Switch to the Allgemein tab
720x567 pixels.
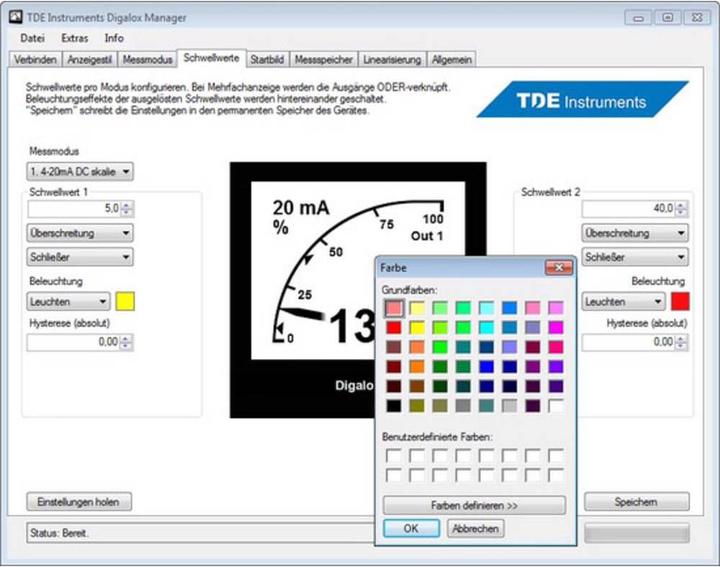tap(451, 60)
